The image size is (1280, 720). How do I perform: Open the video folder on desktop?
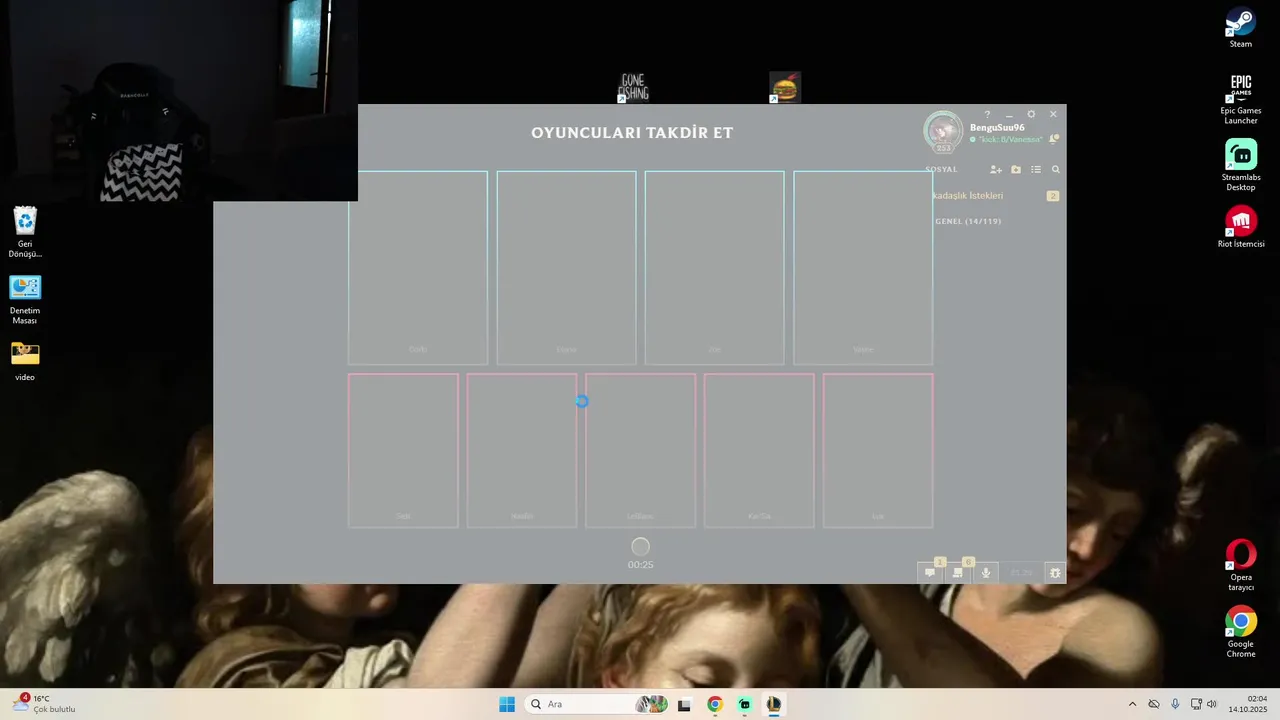click(x=25, y=361)
